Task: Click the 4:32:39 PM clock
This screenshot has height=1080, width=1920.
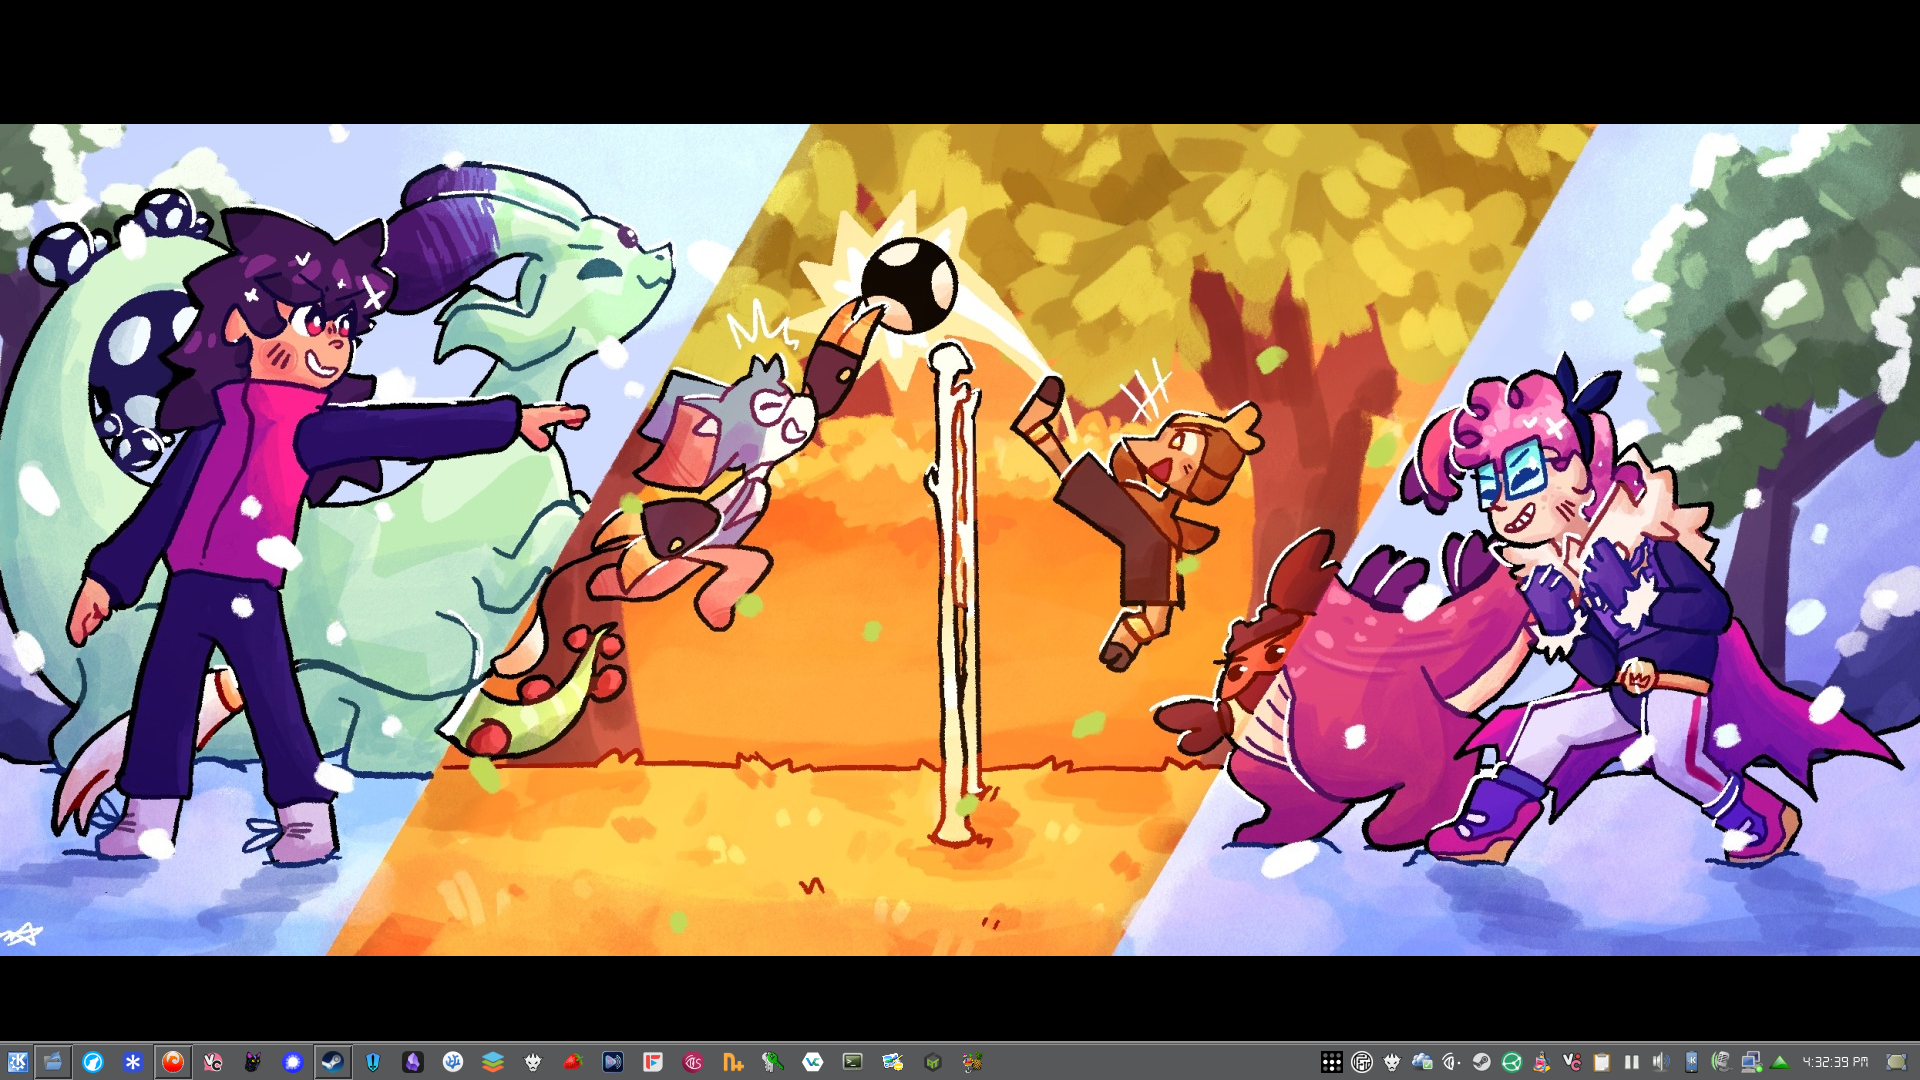Action: click(1836, 1062)
